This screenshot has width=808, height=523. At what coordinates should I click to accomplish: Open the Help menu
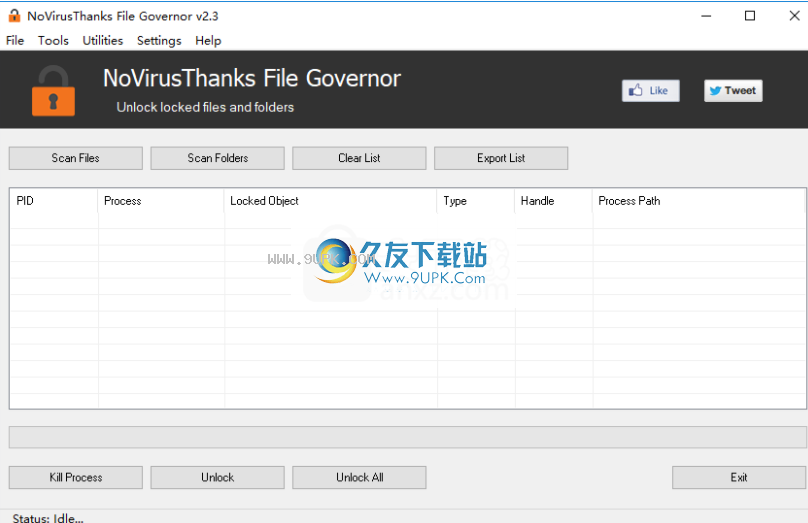tap(208, 40)
